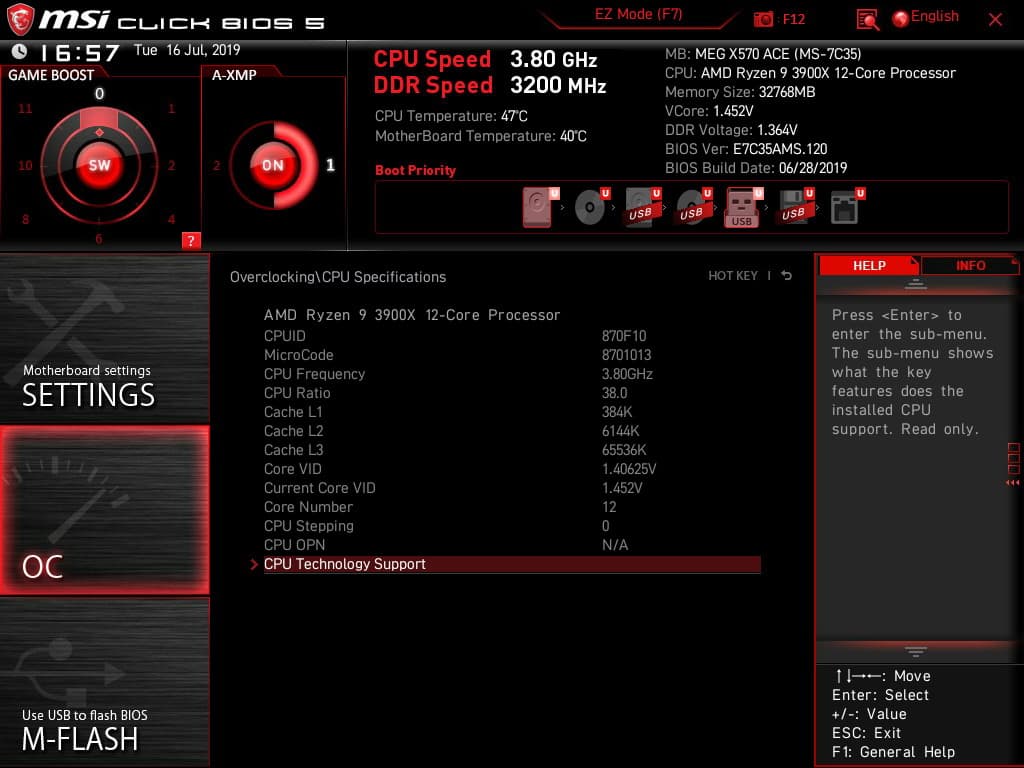Select A-XMP profile number 2

pos(216,166)
